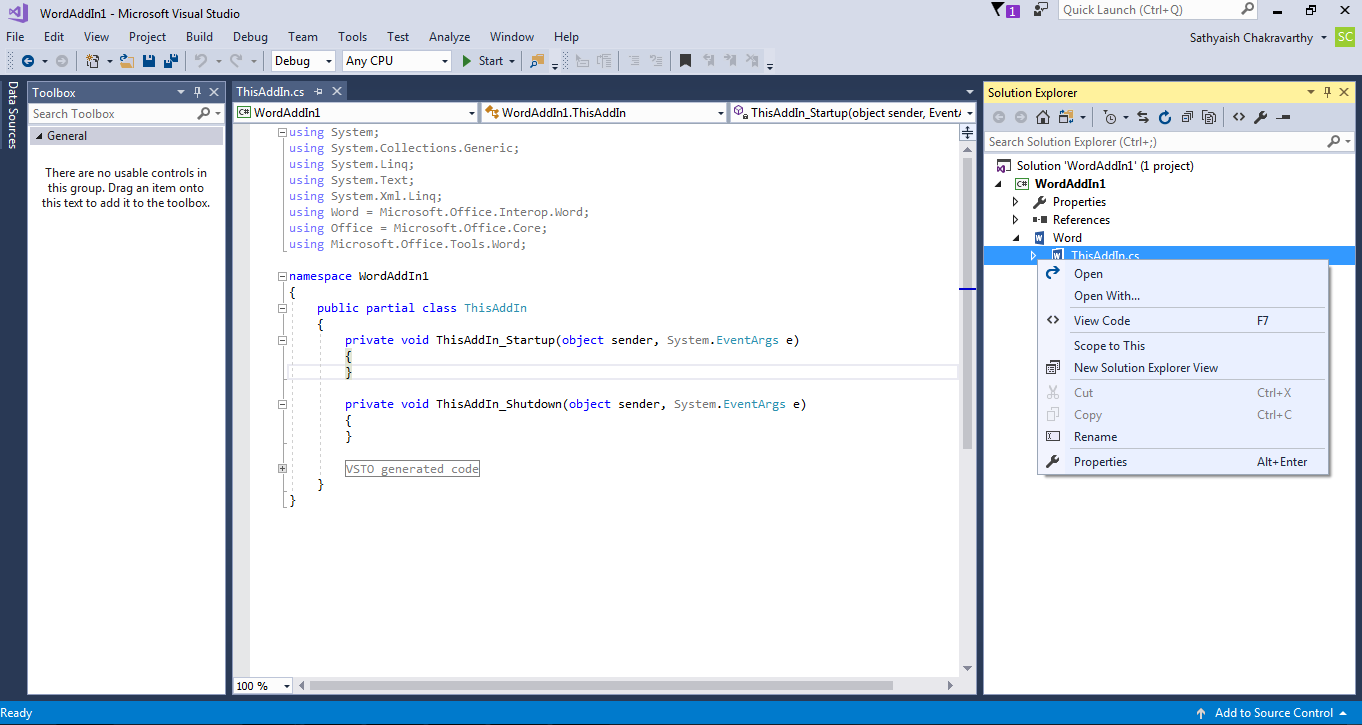1362x725 pixels.
Task: Open the Build menu
Action: [199, 37]
